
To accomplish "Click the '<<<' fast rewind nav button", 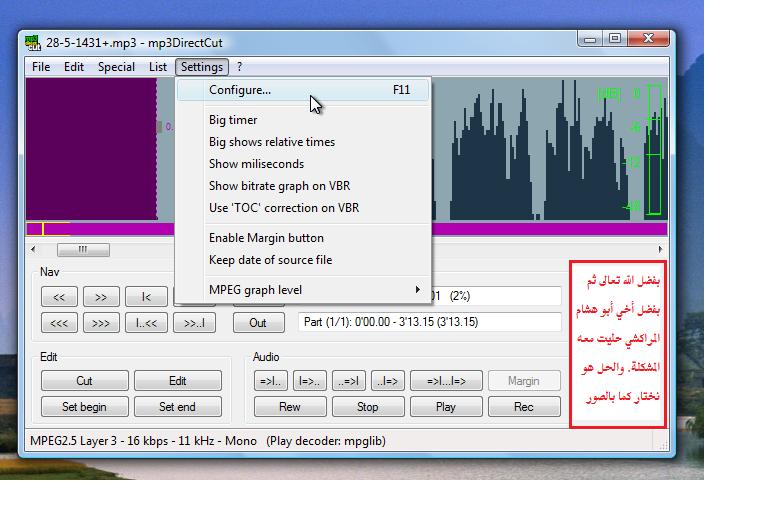I will 59,323.
